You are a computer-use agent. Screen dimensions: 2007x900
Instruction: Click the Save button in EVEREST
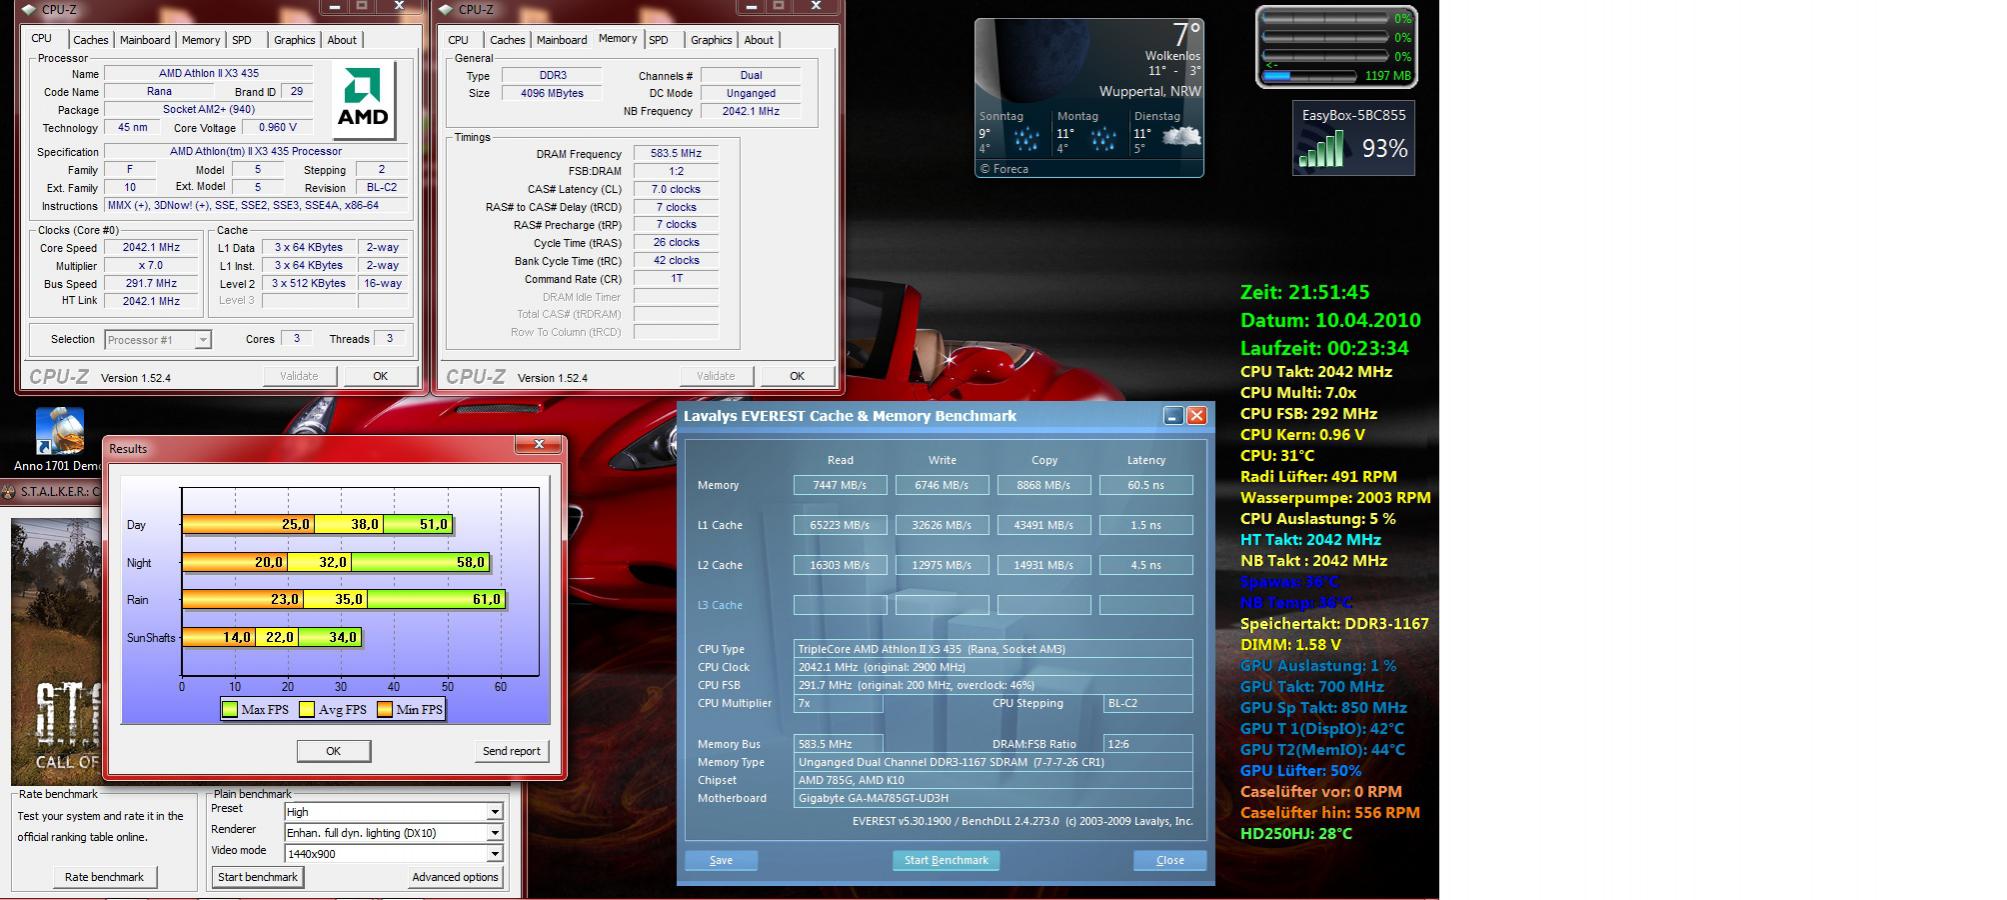click(x=721, y=860)
